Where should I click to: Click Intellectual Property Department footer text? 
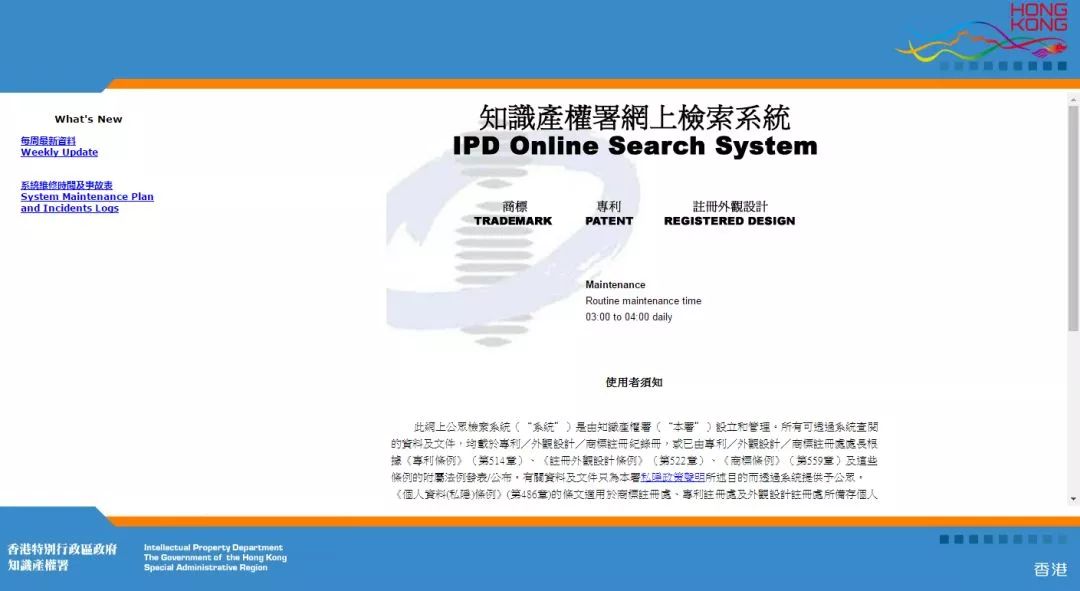point(214,548)
